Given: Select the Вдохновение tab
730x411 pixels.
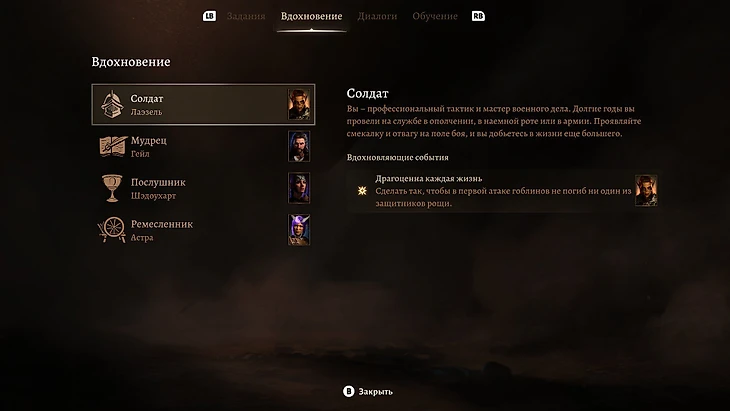Looking at the screenshot, I should [x=311, y=16].
